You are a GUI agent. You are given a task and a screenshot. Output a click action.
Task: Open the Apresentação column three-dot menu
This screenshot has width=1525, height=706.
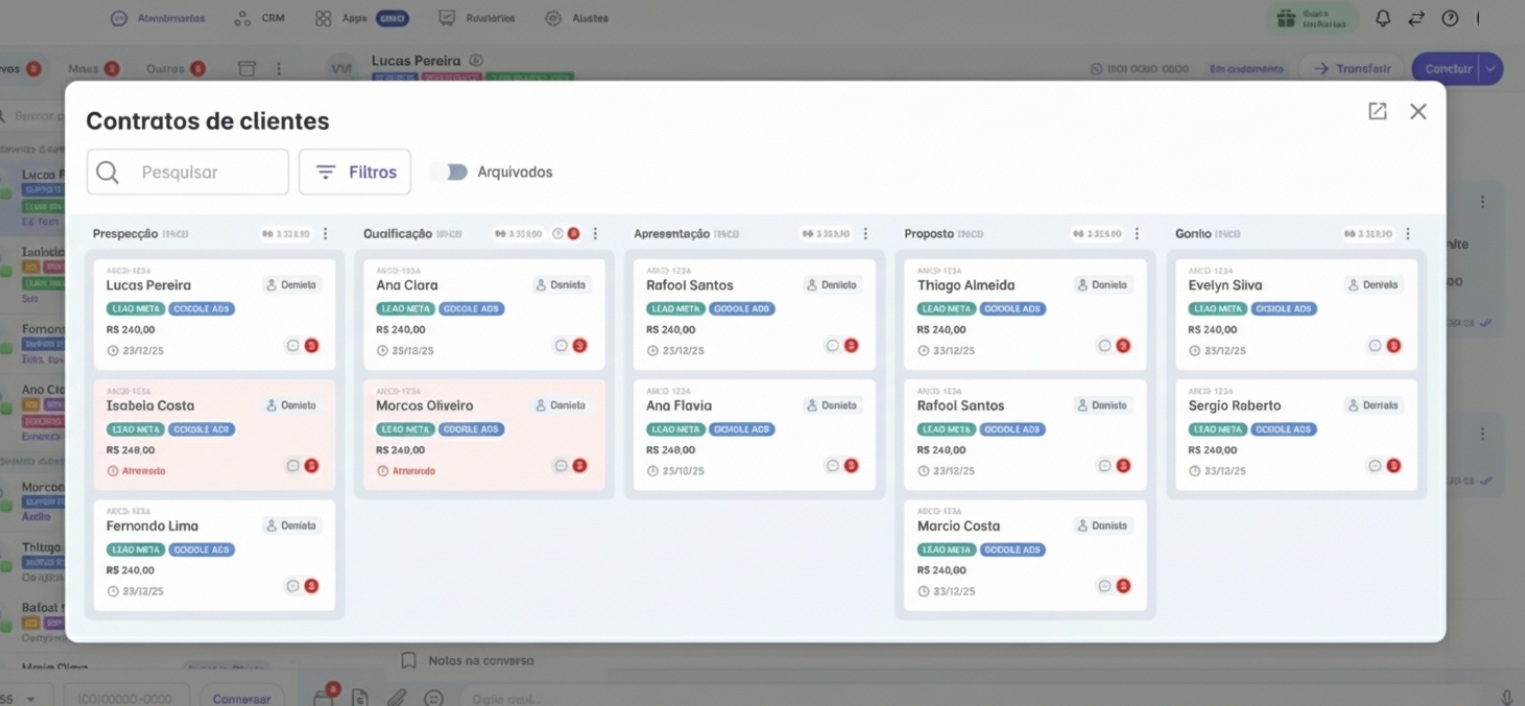(866, 234)
